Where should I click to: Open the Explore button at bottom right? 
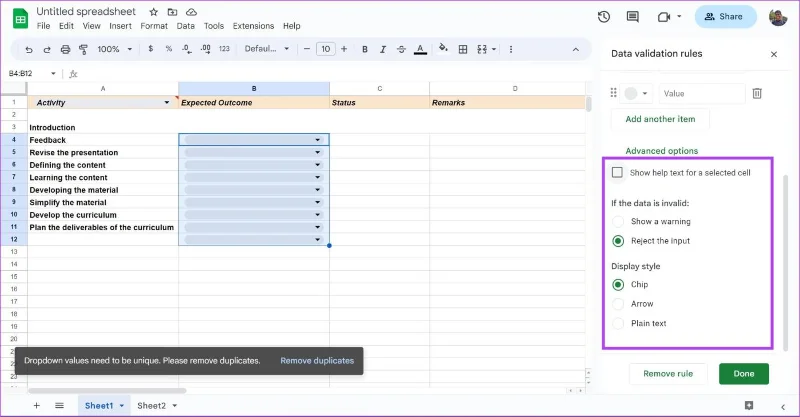click(x=749, y=405)
